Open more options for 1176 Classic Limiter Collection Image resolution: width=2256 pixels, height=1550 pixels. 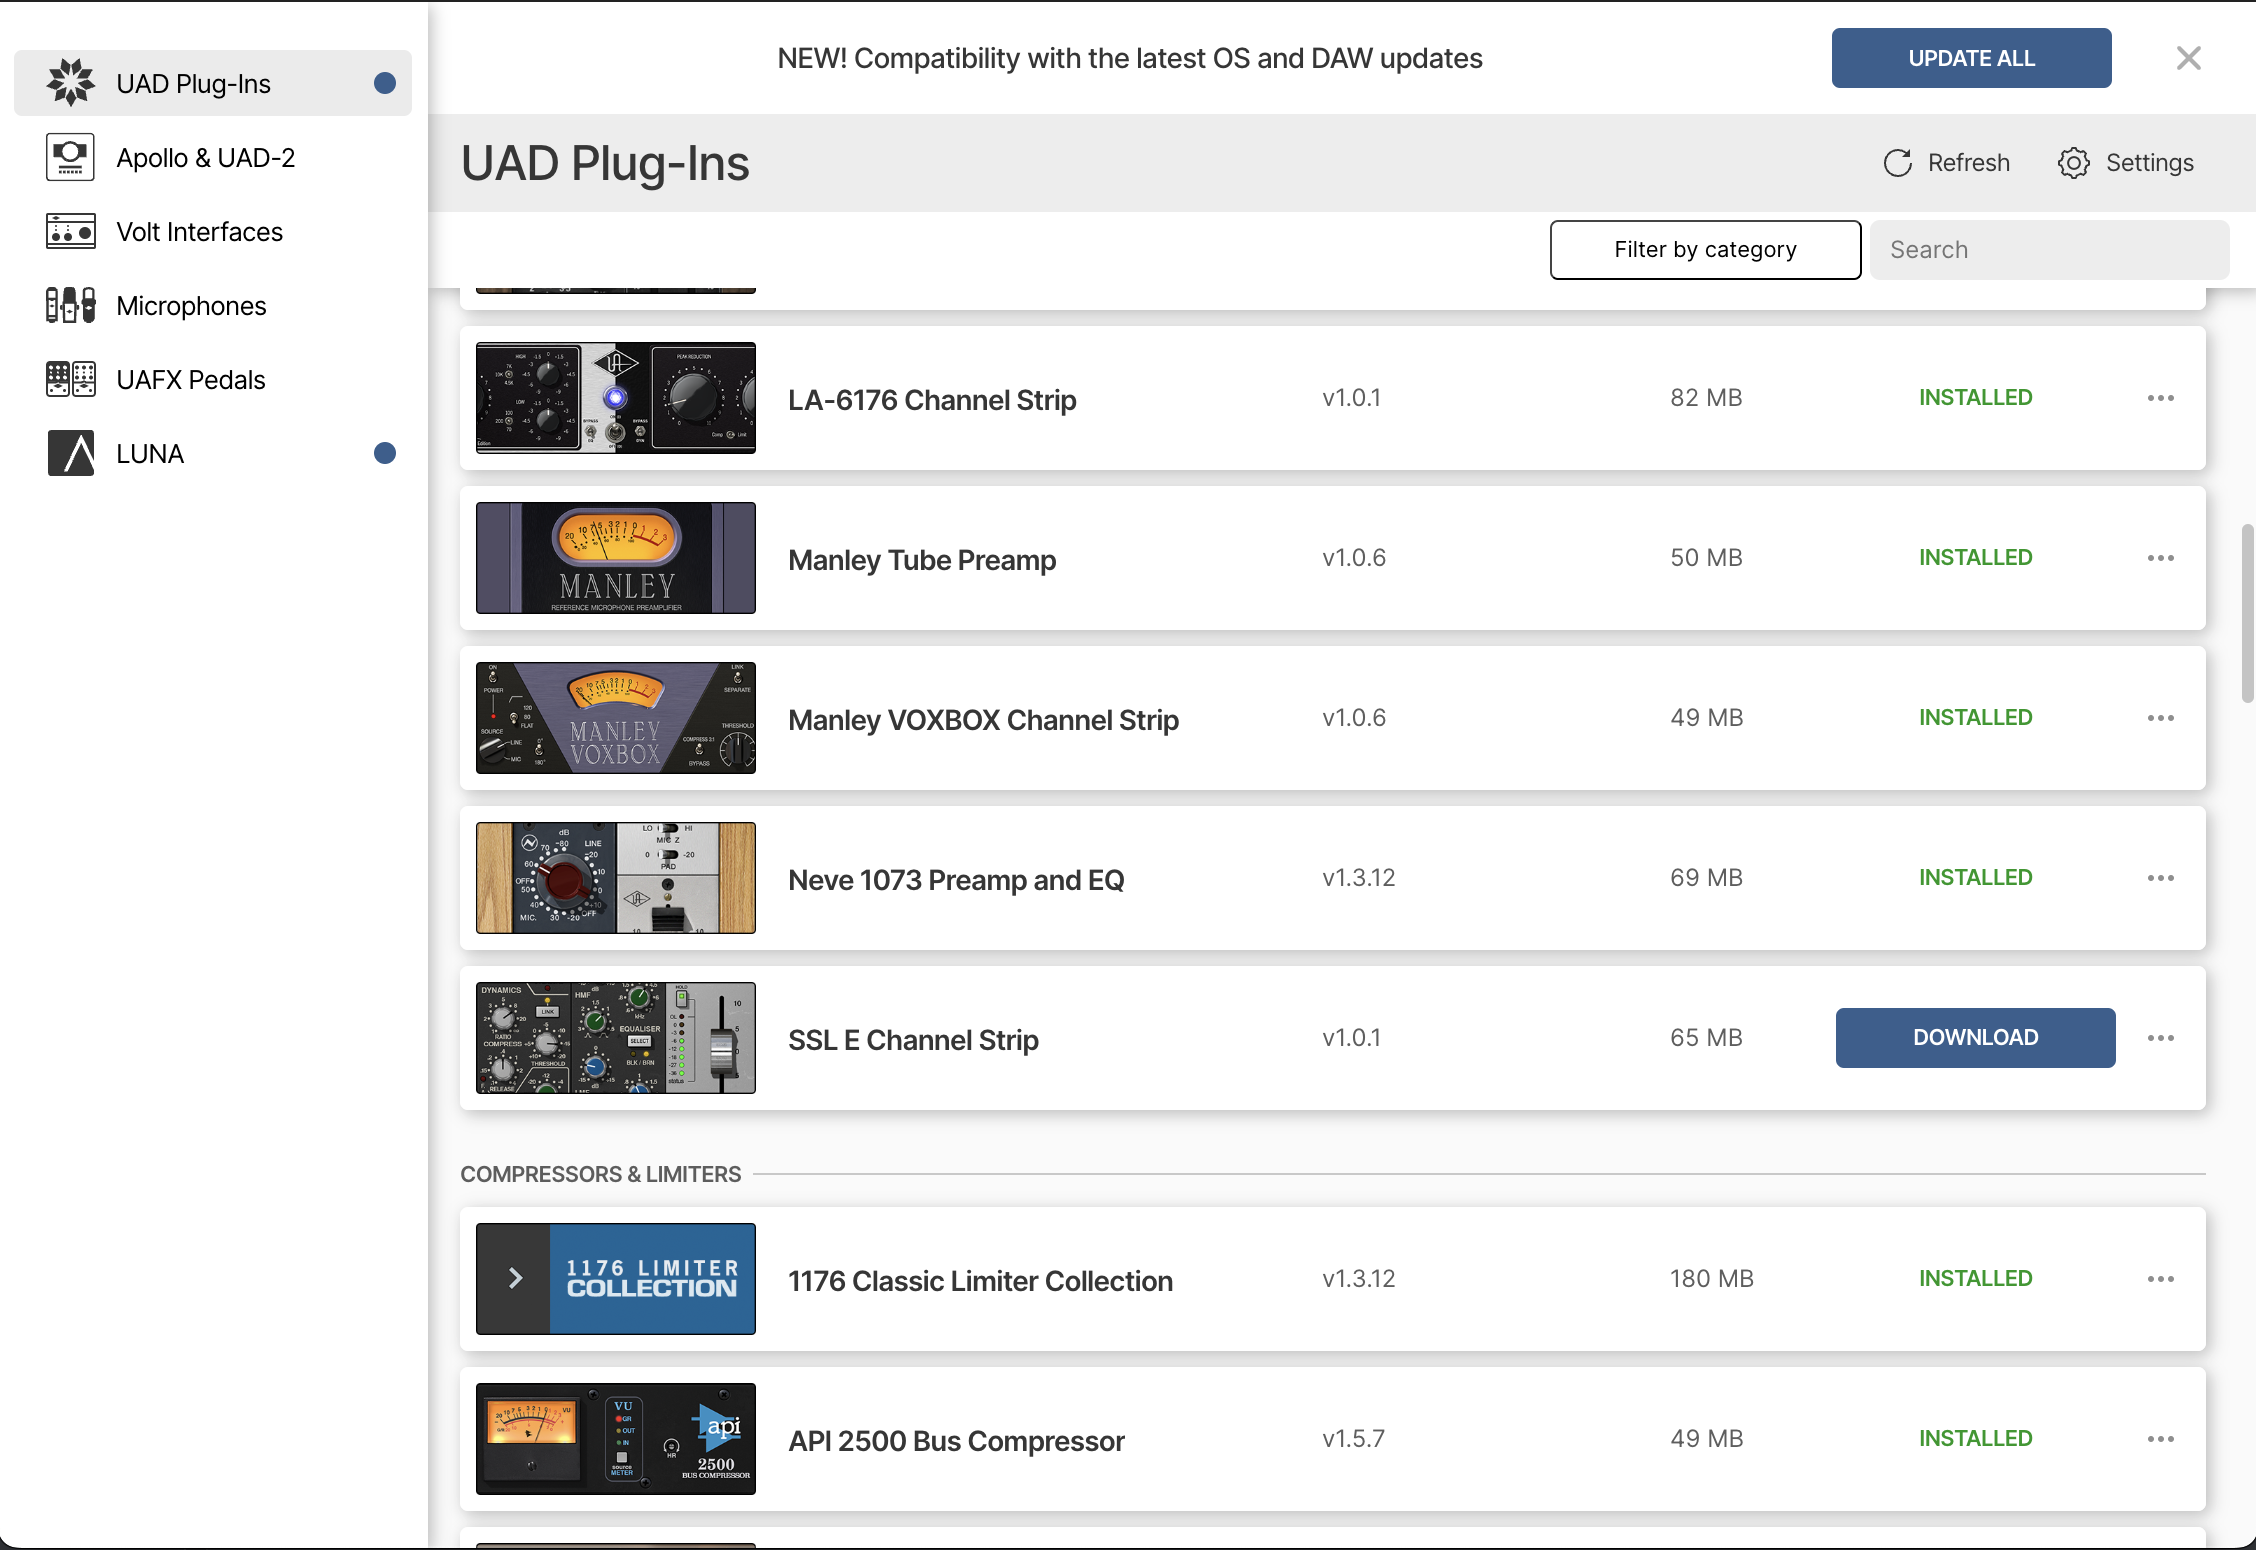tap(2160, 1279)
